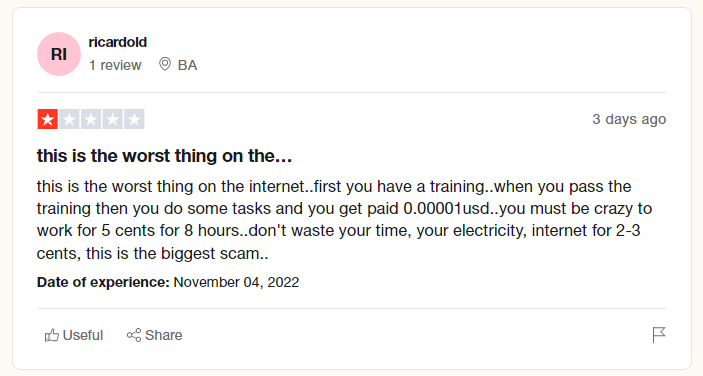Screen dimensions: 703x376
Task: Click the RI avatar circle
Action: pos(59,54)
